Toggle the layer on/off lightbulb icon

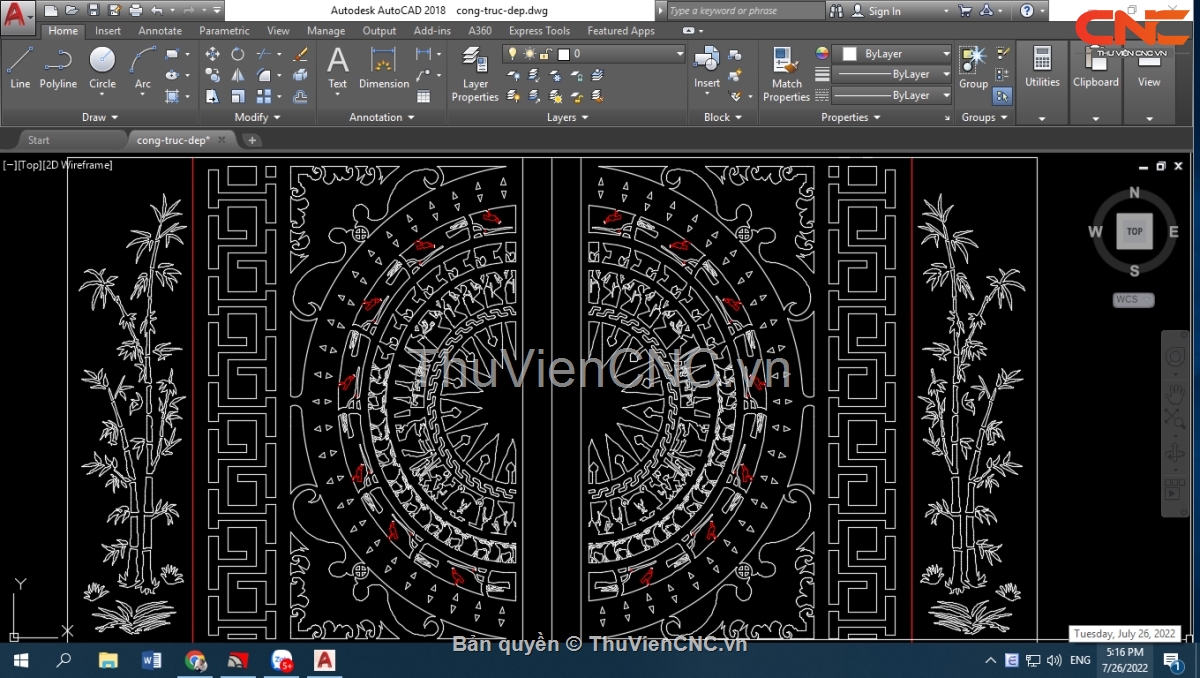click(513, 54)
